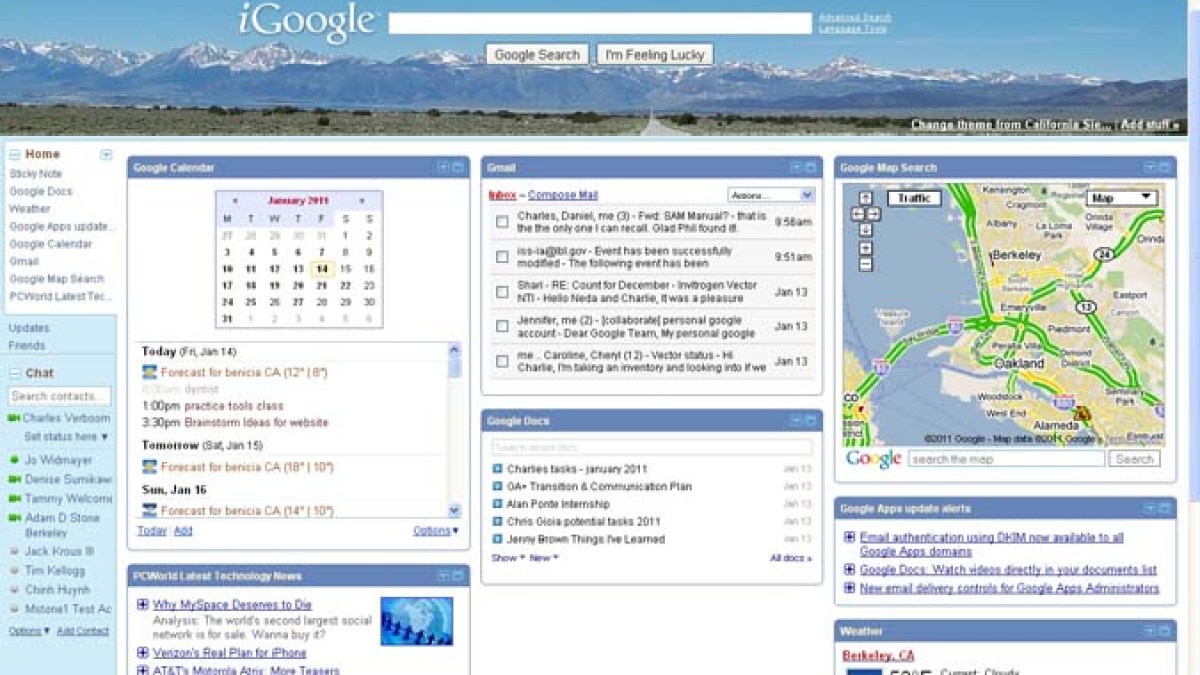Select Google Map Search in sidebar list
The image size is (1200, 675).
tap(57, 279)
